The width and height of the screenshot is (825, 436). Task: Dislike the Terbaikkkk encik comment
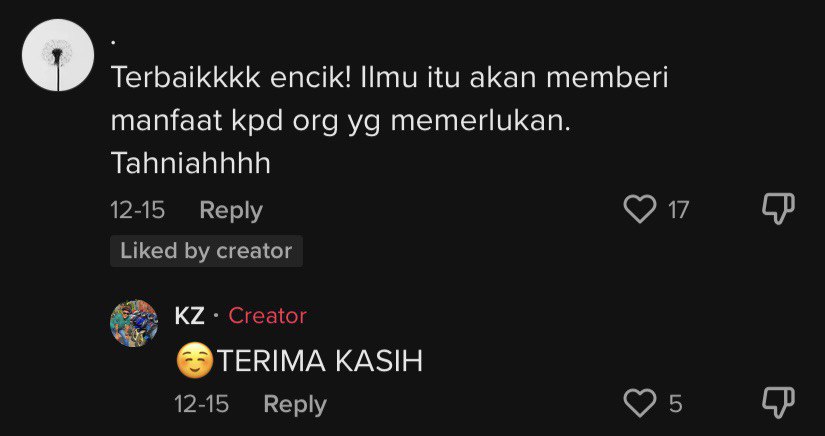point(778,209)
